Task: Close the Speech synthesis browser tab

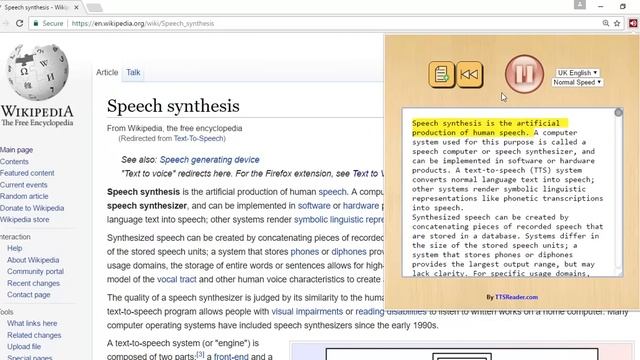Action: tap(76, 7)
